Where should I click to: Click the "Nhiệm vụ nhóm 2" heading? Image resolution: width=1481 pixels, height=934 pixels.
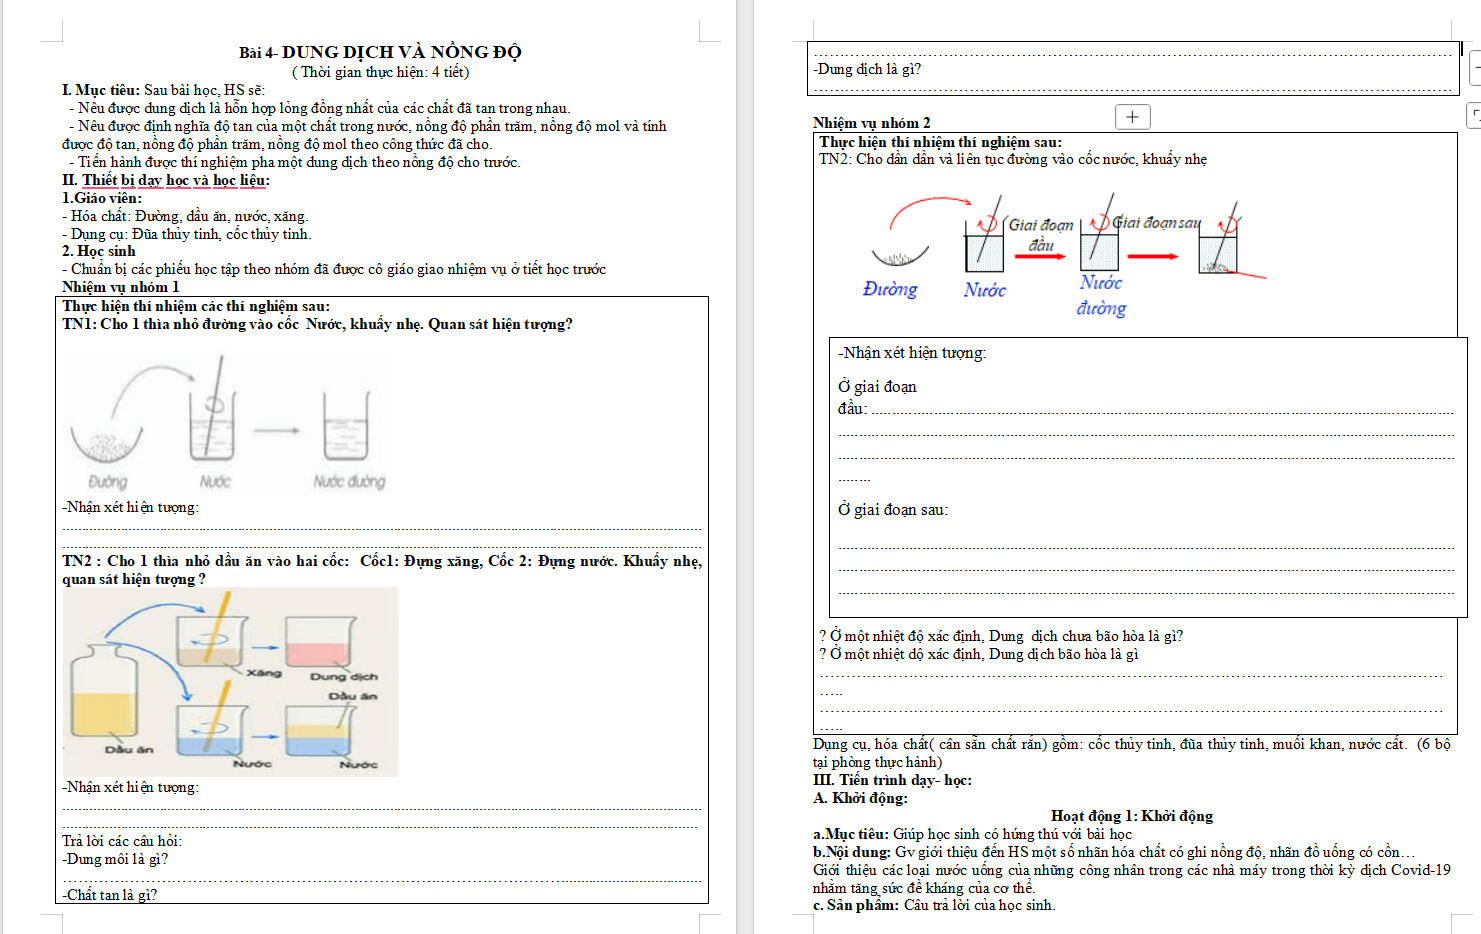[871, 123]
